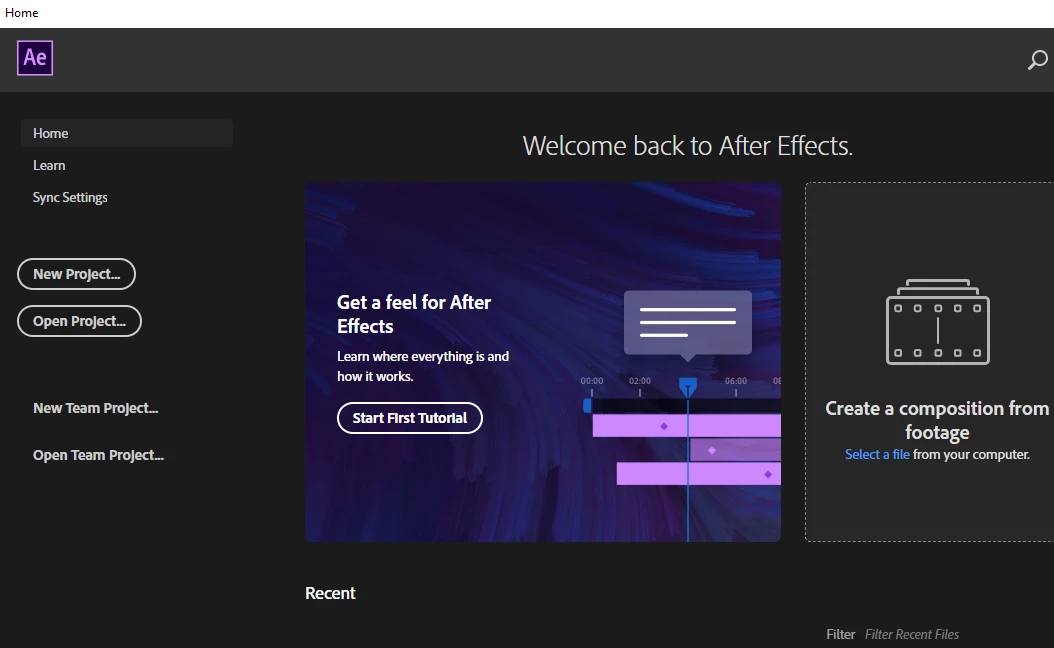Start the first tutorial
This screenshot has height=648, width=1054.
coord(410,418)
